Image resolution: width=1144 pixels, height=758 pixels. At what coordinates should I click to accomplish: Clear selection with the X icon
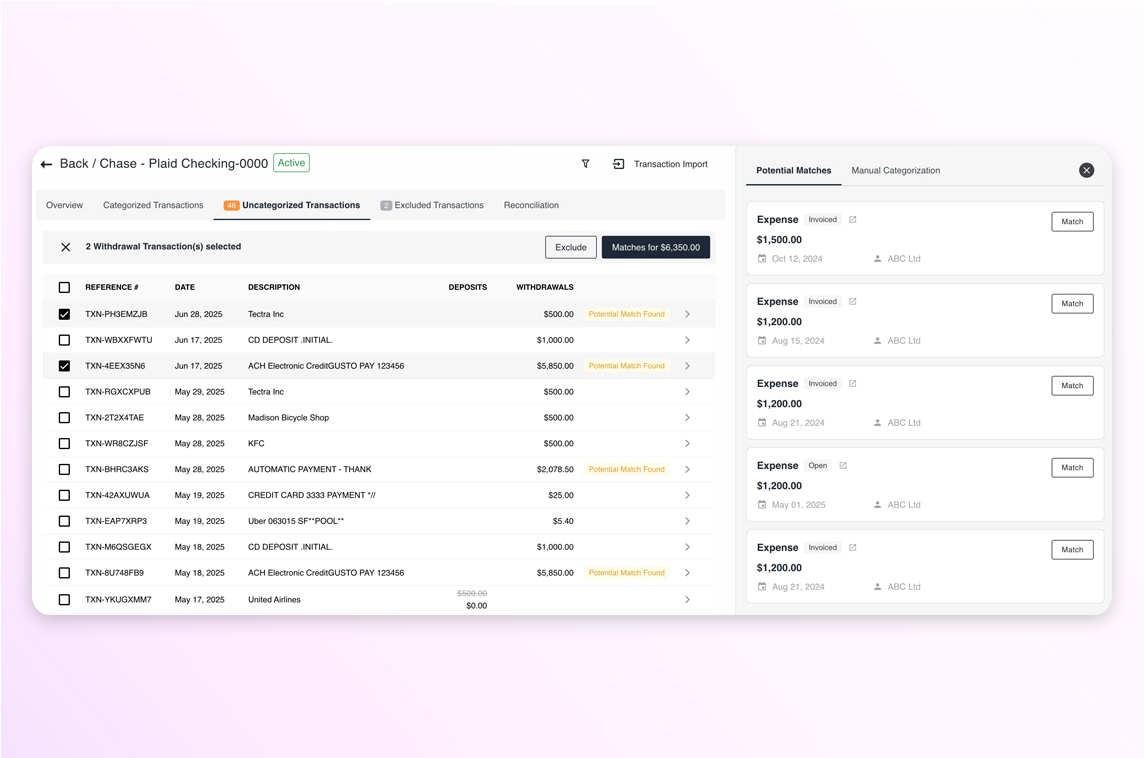coord(66,247)
